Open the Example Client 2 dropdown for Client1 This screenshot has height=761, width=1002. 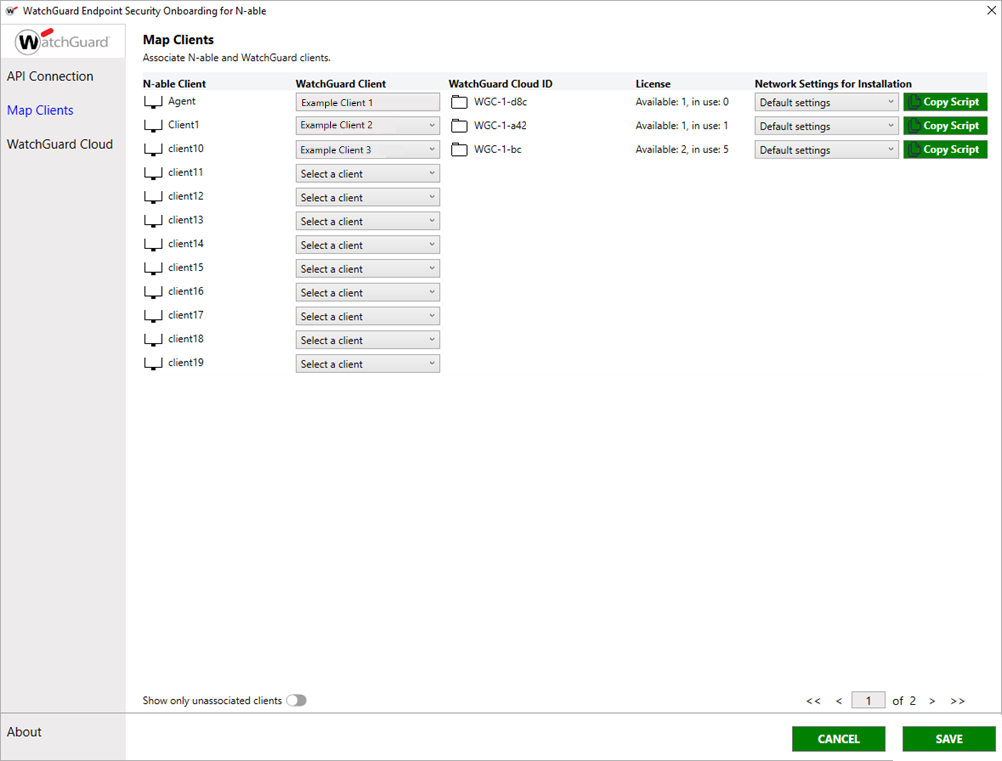(x=367, y=125)
